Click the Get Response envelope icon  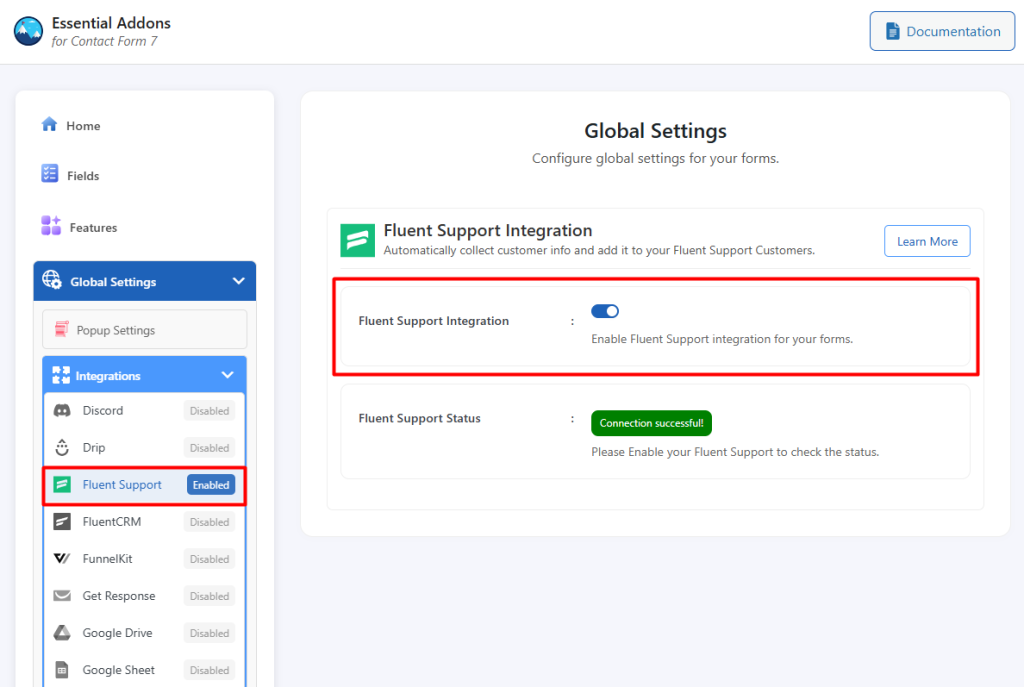click(x=62, y=596)
